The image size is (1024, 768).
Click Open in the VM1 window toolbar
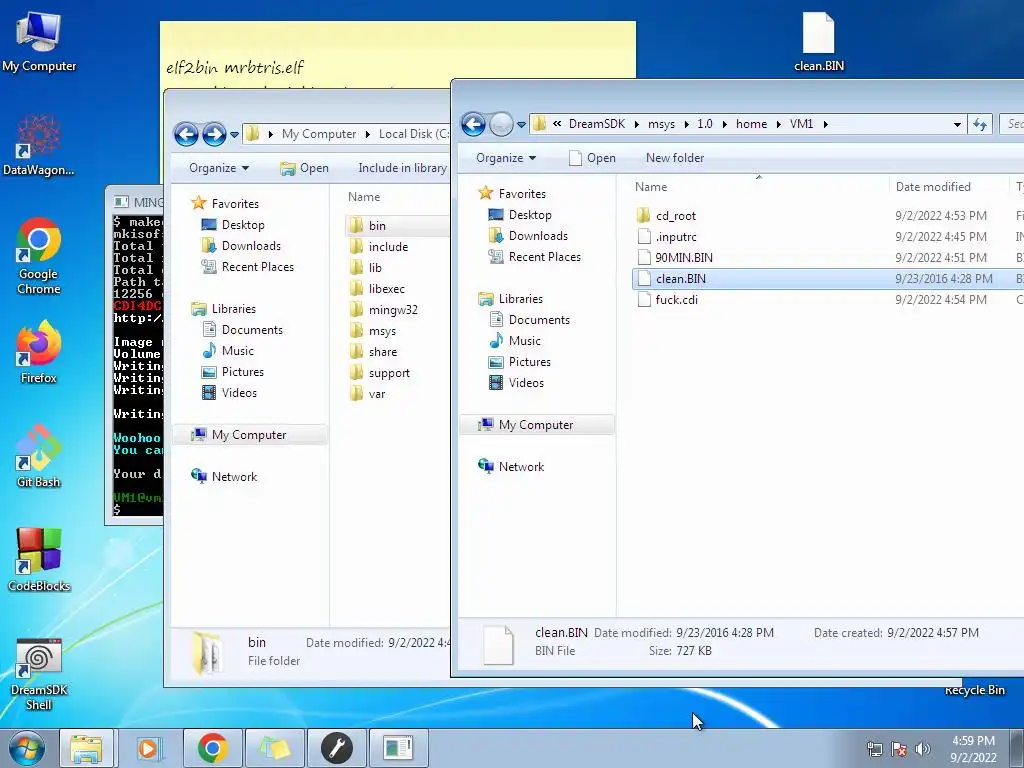(x=592, y=158)
